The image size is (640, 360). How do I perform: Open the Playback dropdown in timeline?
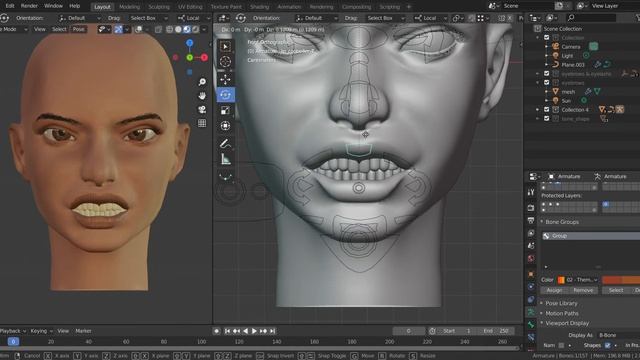[x=12, y=331]
